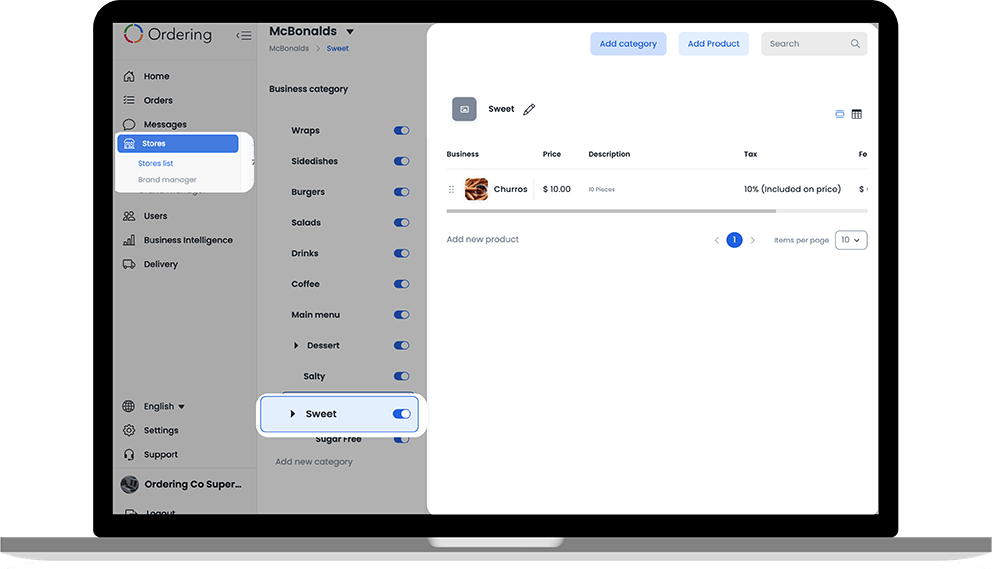Click Add new category link
The image size is (1000, 569).
click(x=314, y=462)
